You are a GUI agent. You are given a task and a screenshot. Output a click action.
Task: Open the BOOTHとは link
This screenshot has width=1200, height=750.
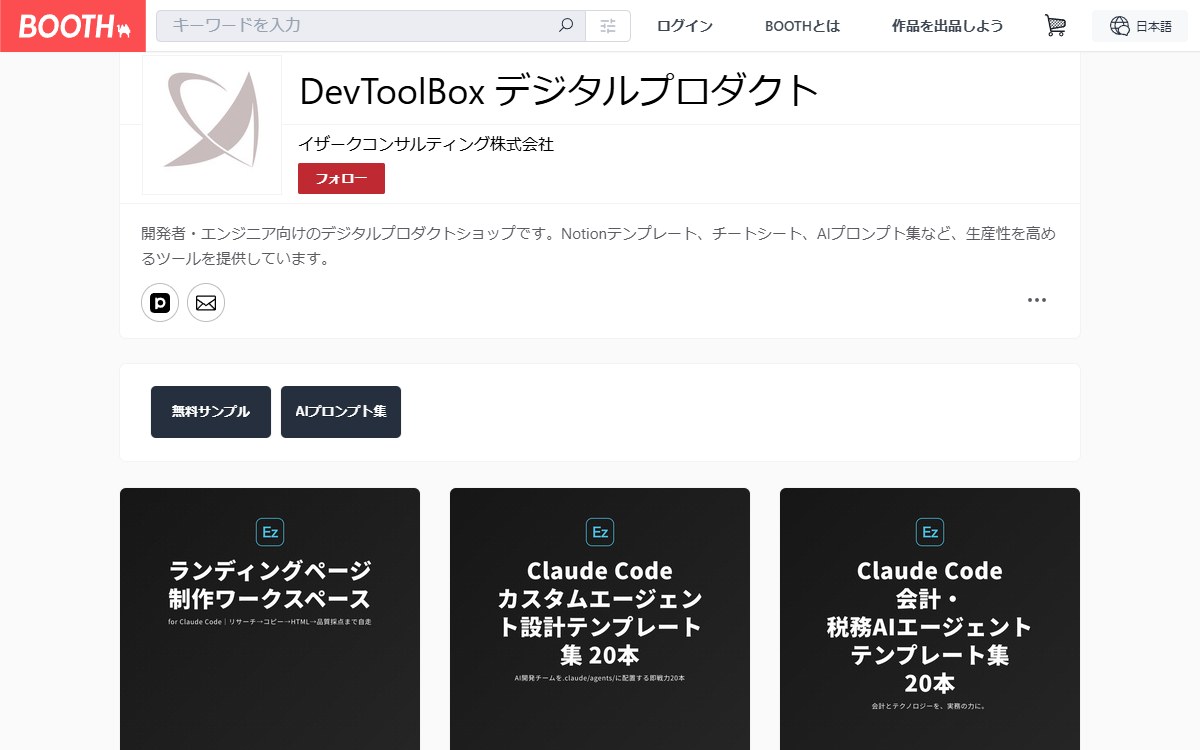click(802, 26)
